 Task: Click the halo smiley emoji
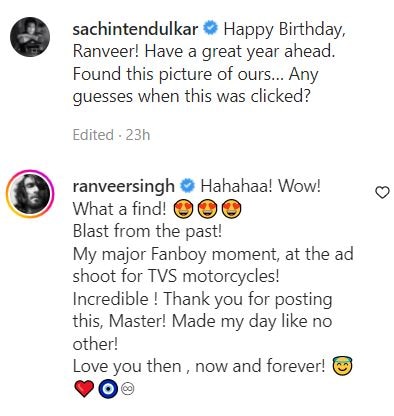click(342, 366)
